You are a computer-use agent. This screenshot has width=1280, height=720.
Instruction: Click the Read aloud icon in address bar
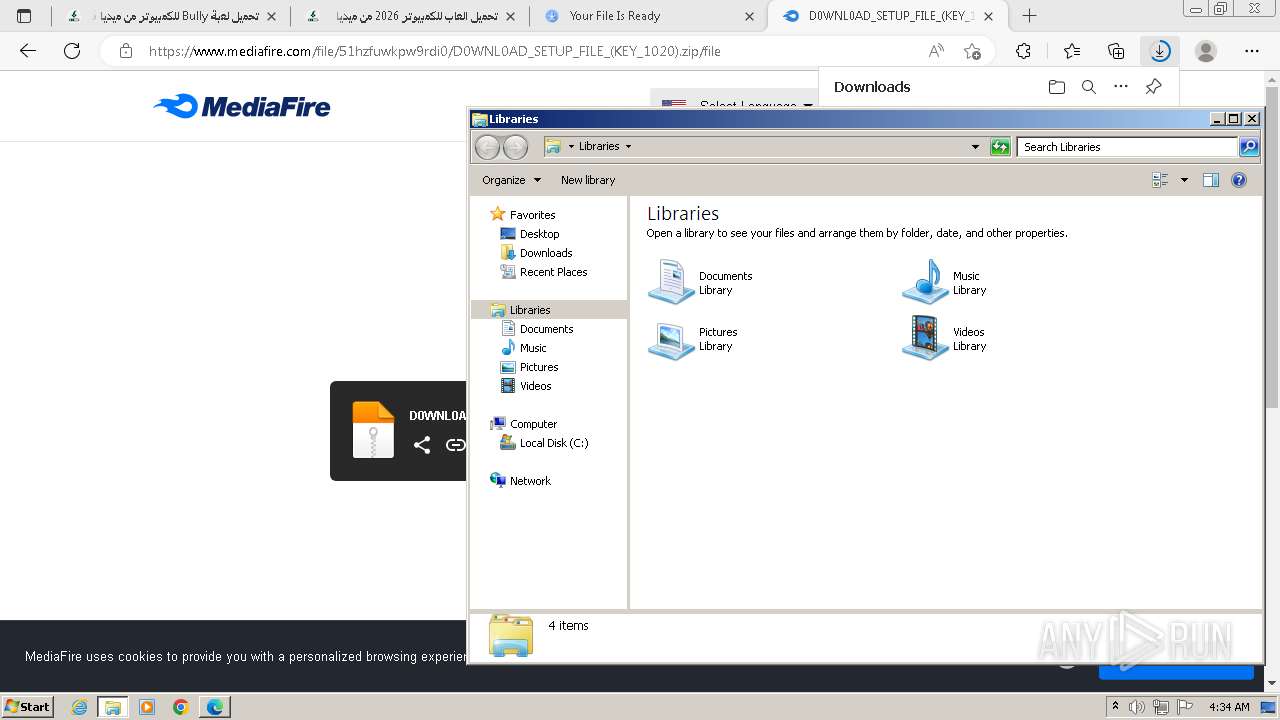[936, 51]
